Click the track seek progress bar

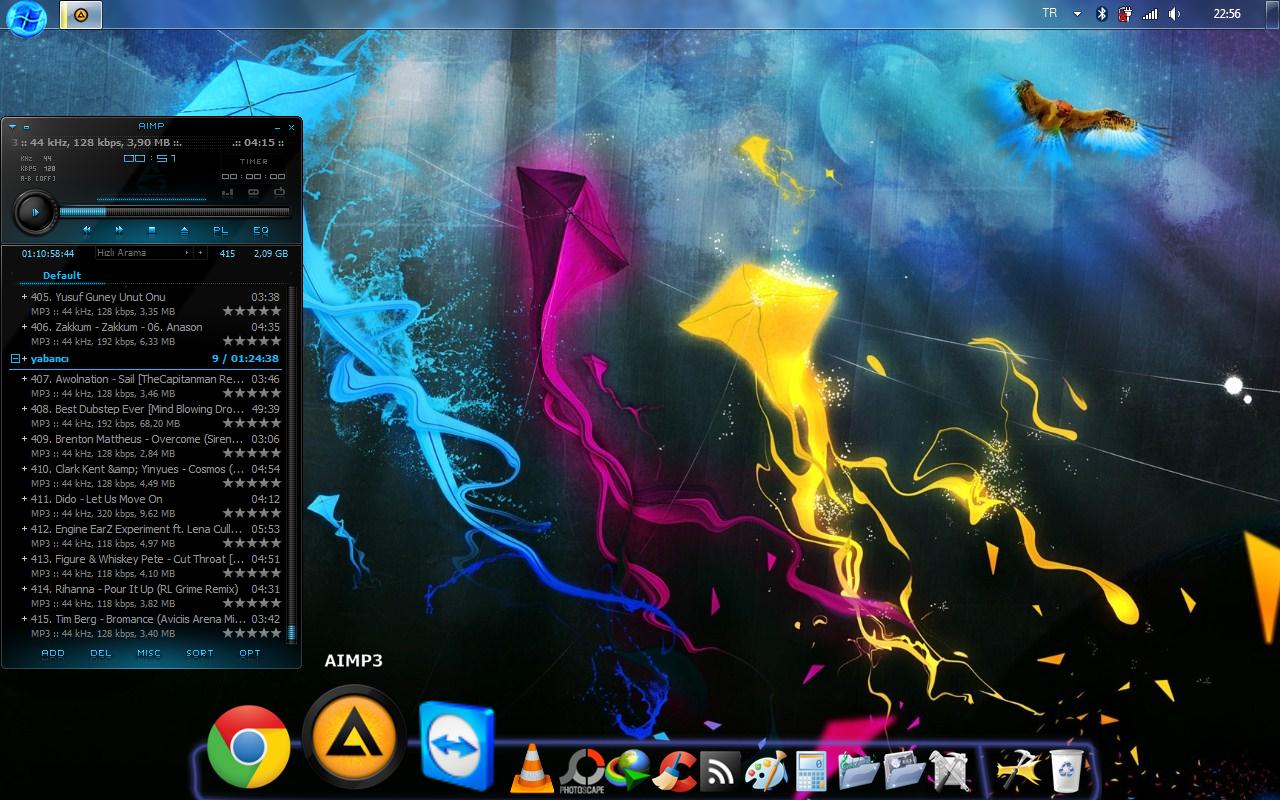point(174,211)
